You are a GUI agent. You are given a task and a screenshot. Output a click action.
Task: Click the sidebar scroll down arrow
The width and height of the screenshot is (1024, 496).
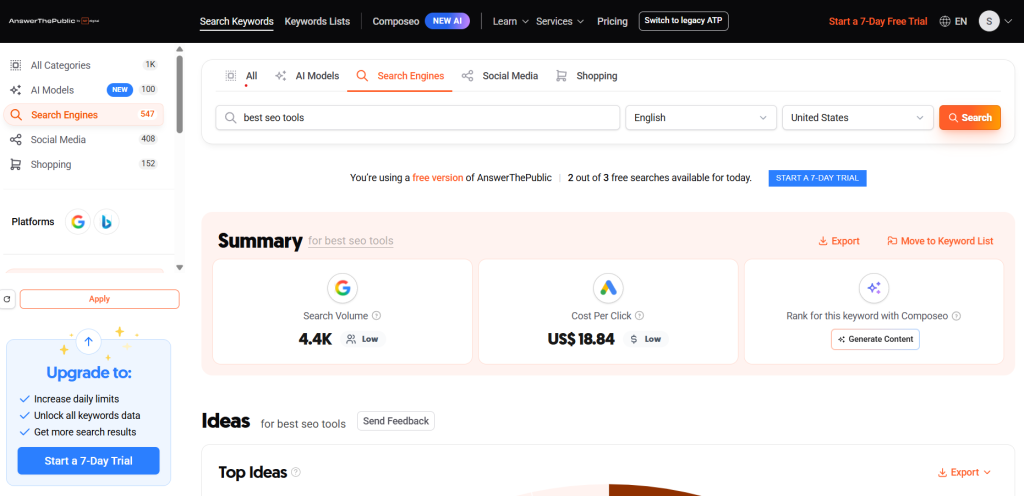click(180, 268)
